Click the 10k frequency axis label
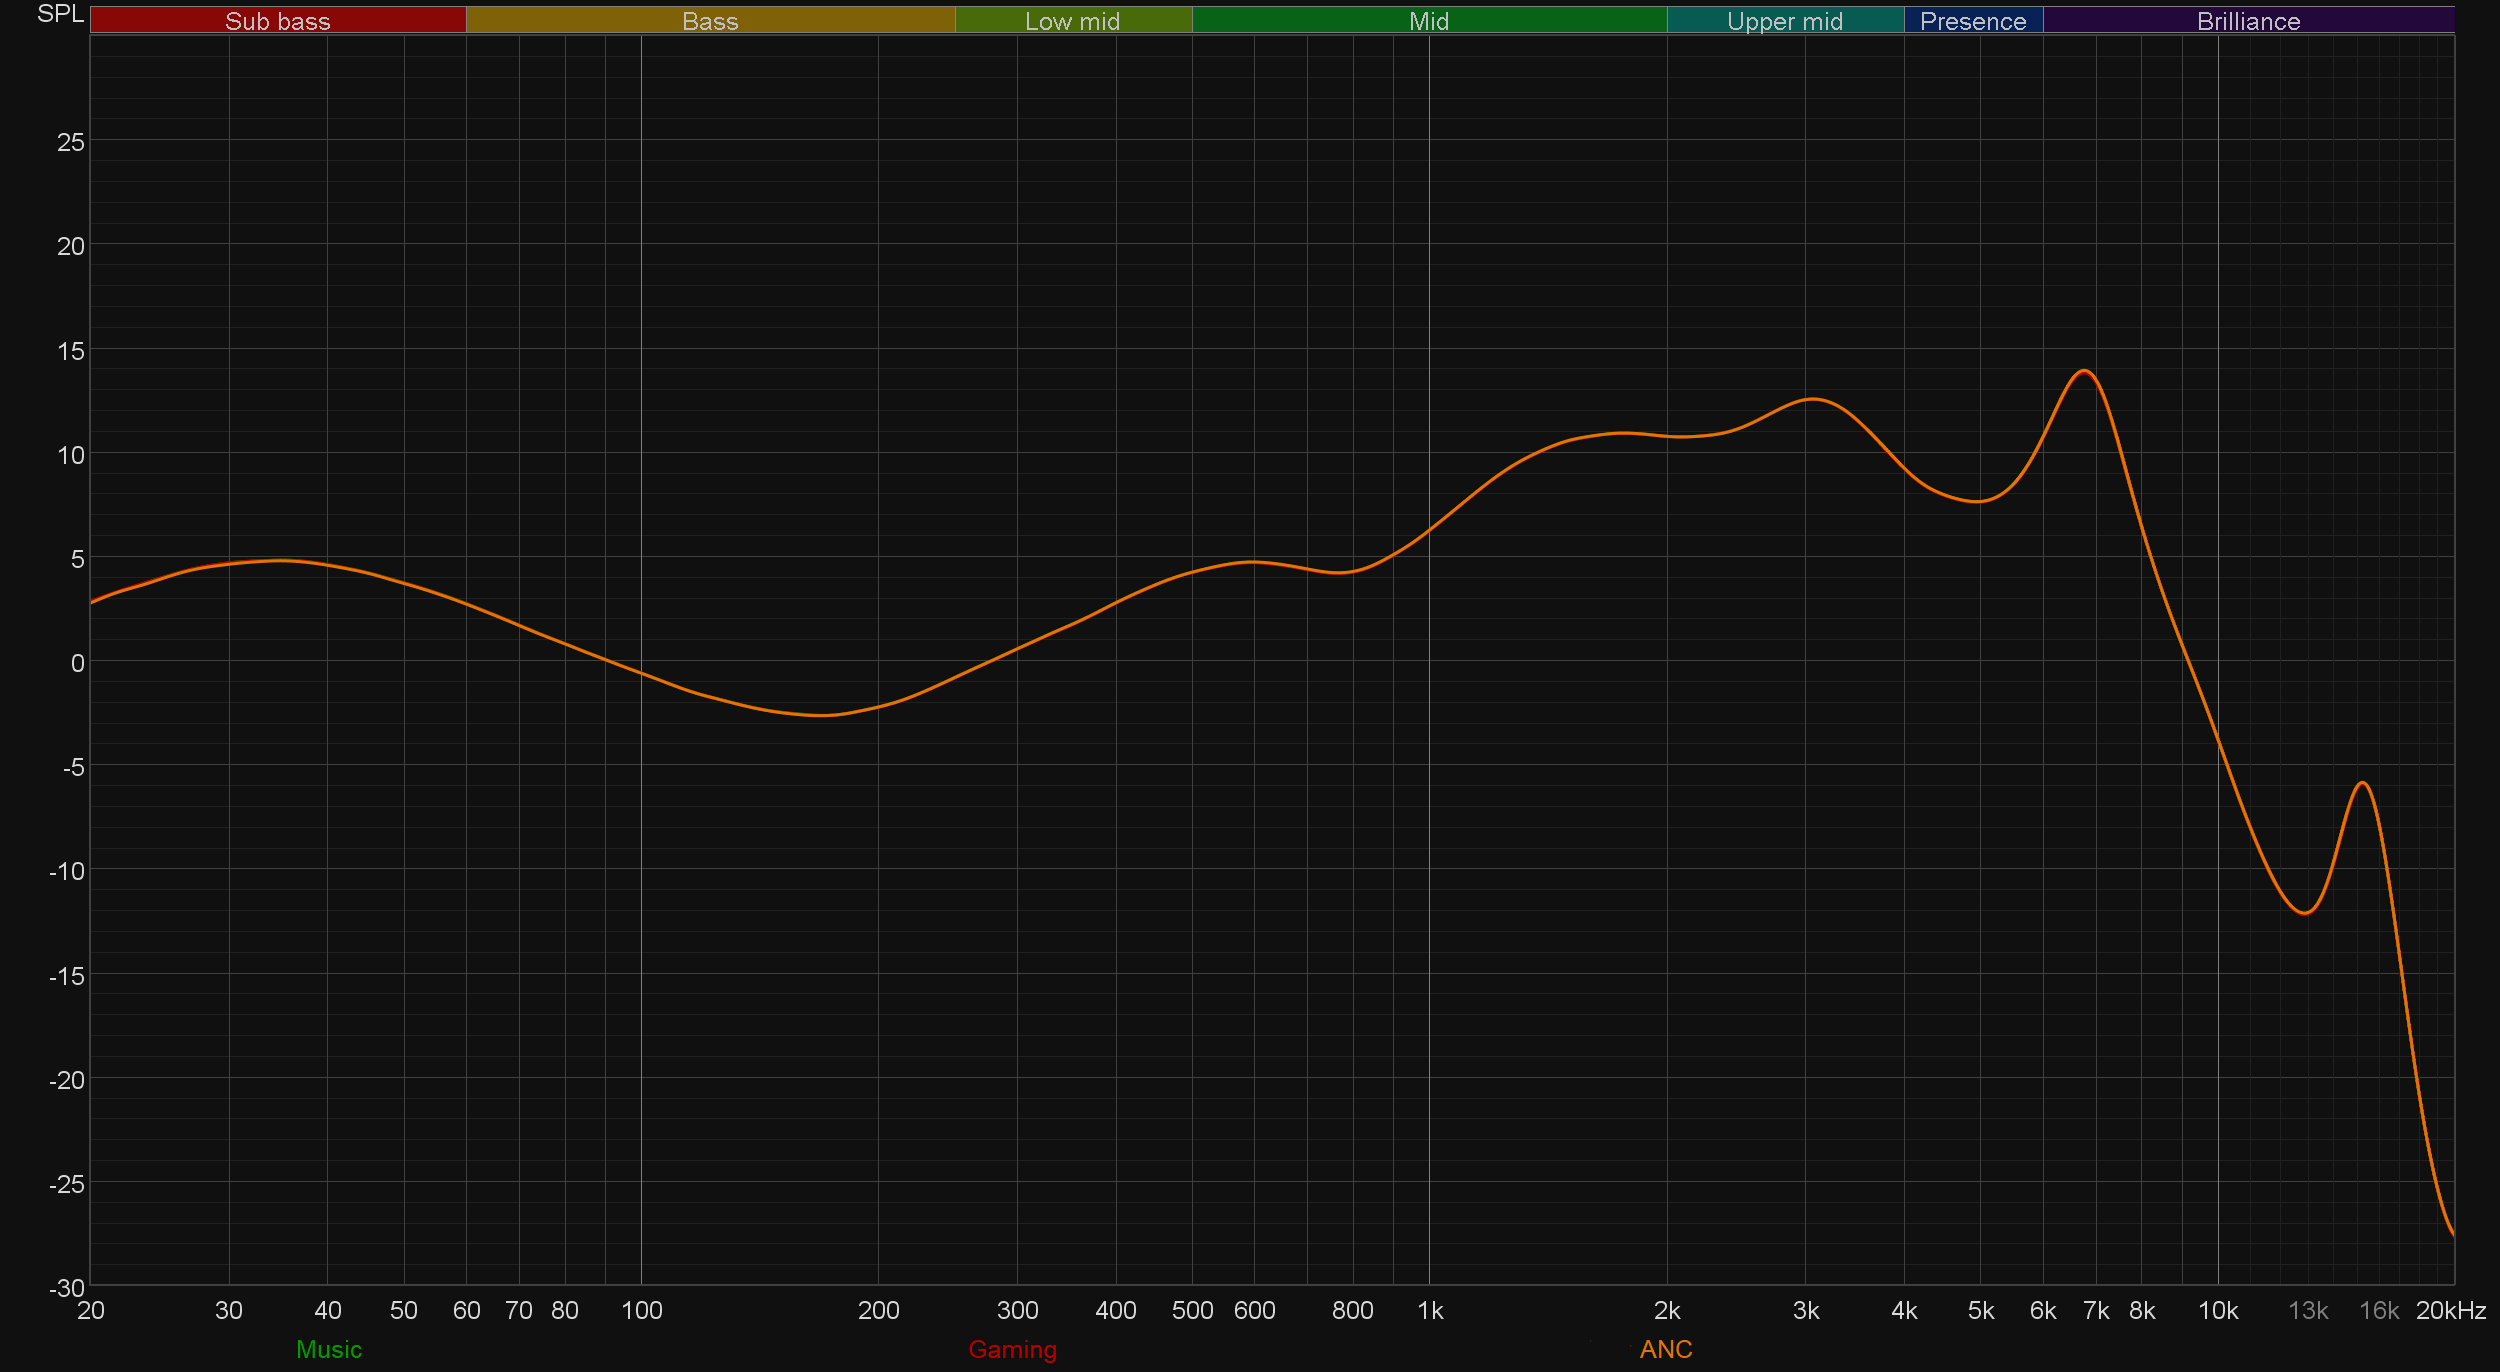Image resolution: width=2500 pixels, height=1372 pixels. (x=2217, y=1310)
